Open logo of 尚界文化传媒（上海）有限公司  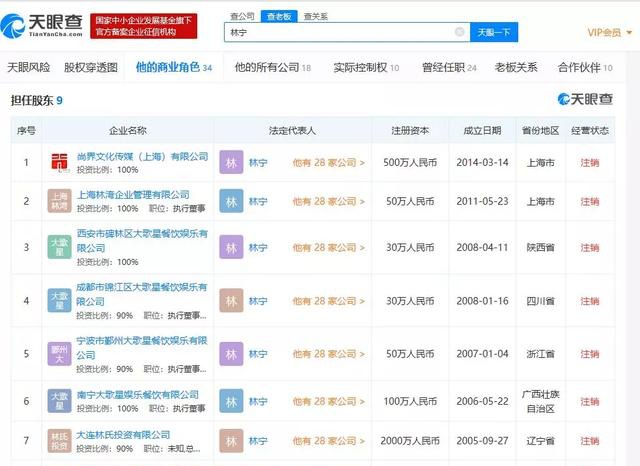(60, 162)
